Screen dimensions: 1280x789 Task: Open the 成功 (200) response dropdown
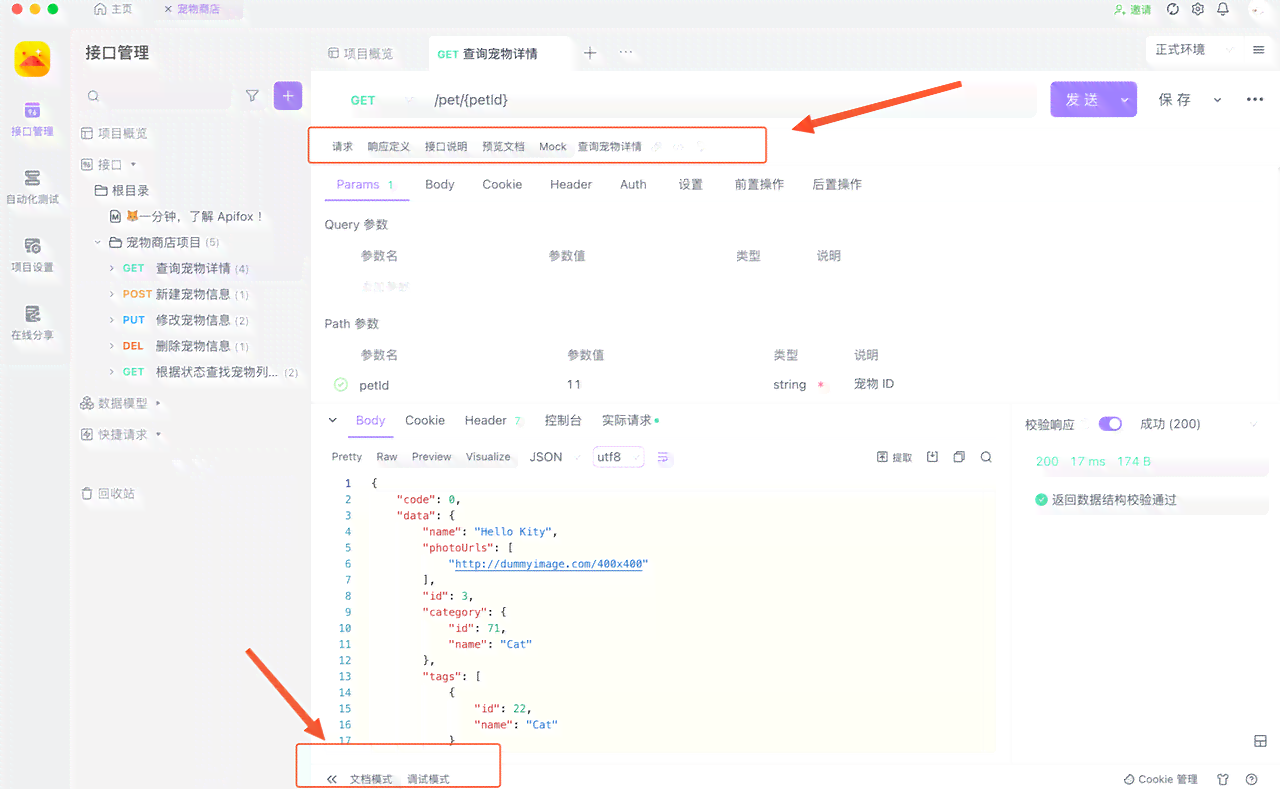(x=1198, y=424)
